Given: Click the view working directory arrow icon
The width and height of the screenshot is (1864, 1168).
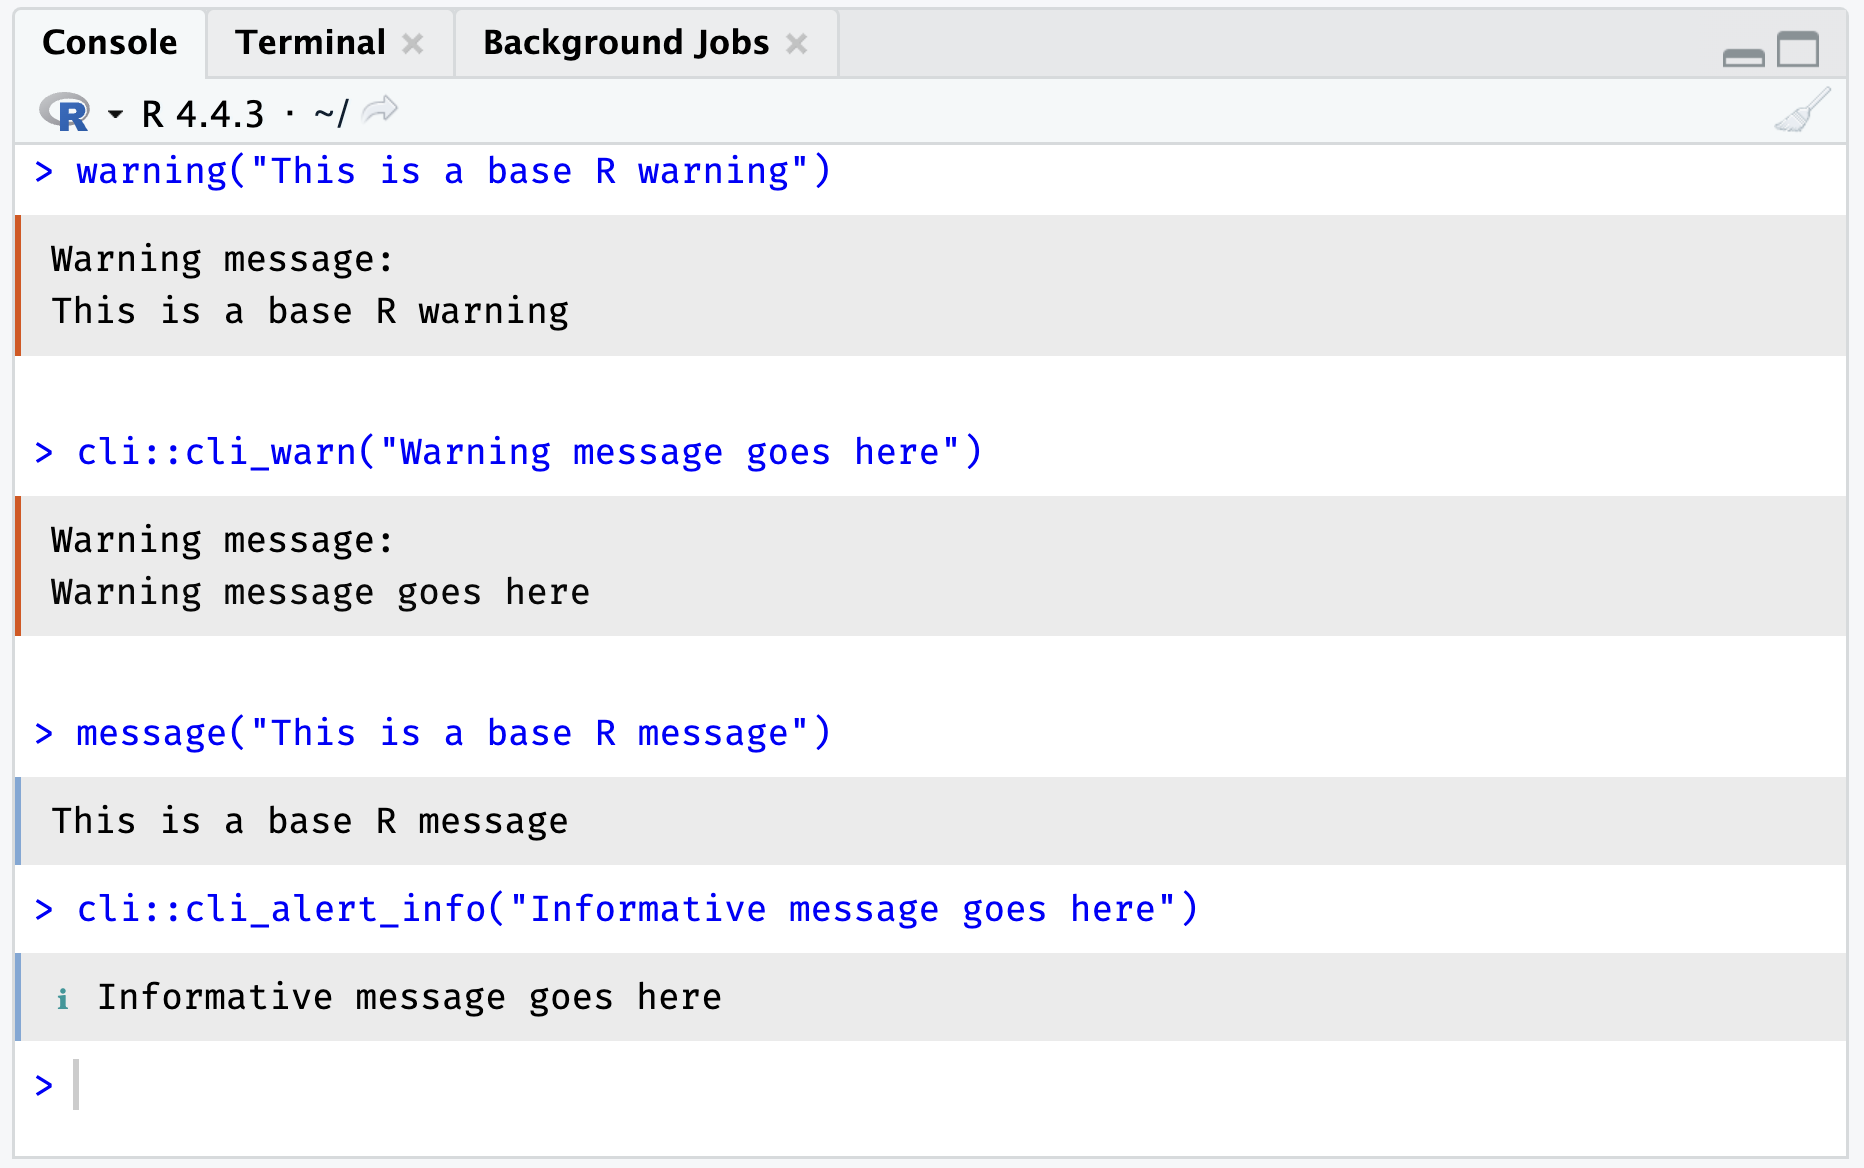Looking at the screenshot, I should (380, 110).
